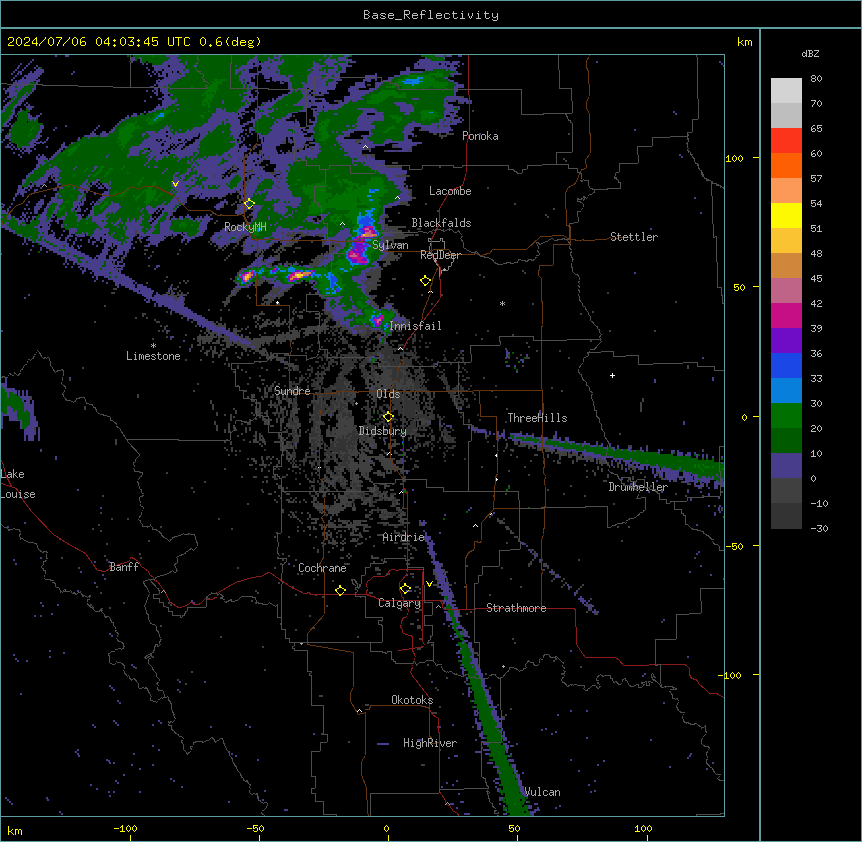
Task: Click the yellow diamond marker below Cochrane
Action: click(340, 590)
